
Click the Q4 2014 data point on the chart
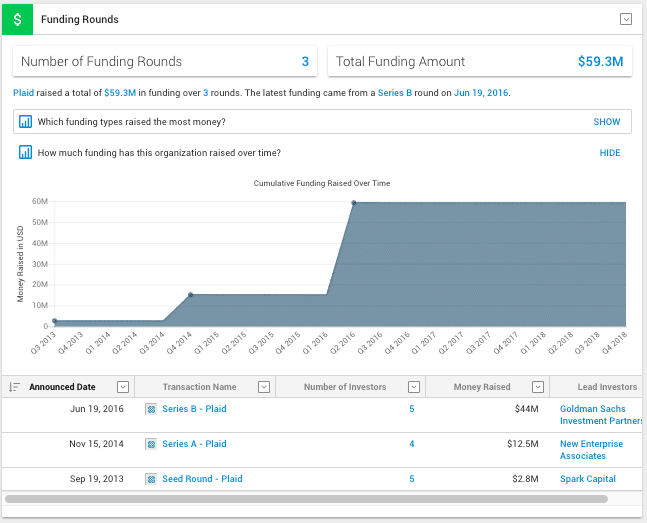pyautogui.click(x=190, y=295)
